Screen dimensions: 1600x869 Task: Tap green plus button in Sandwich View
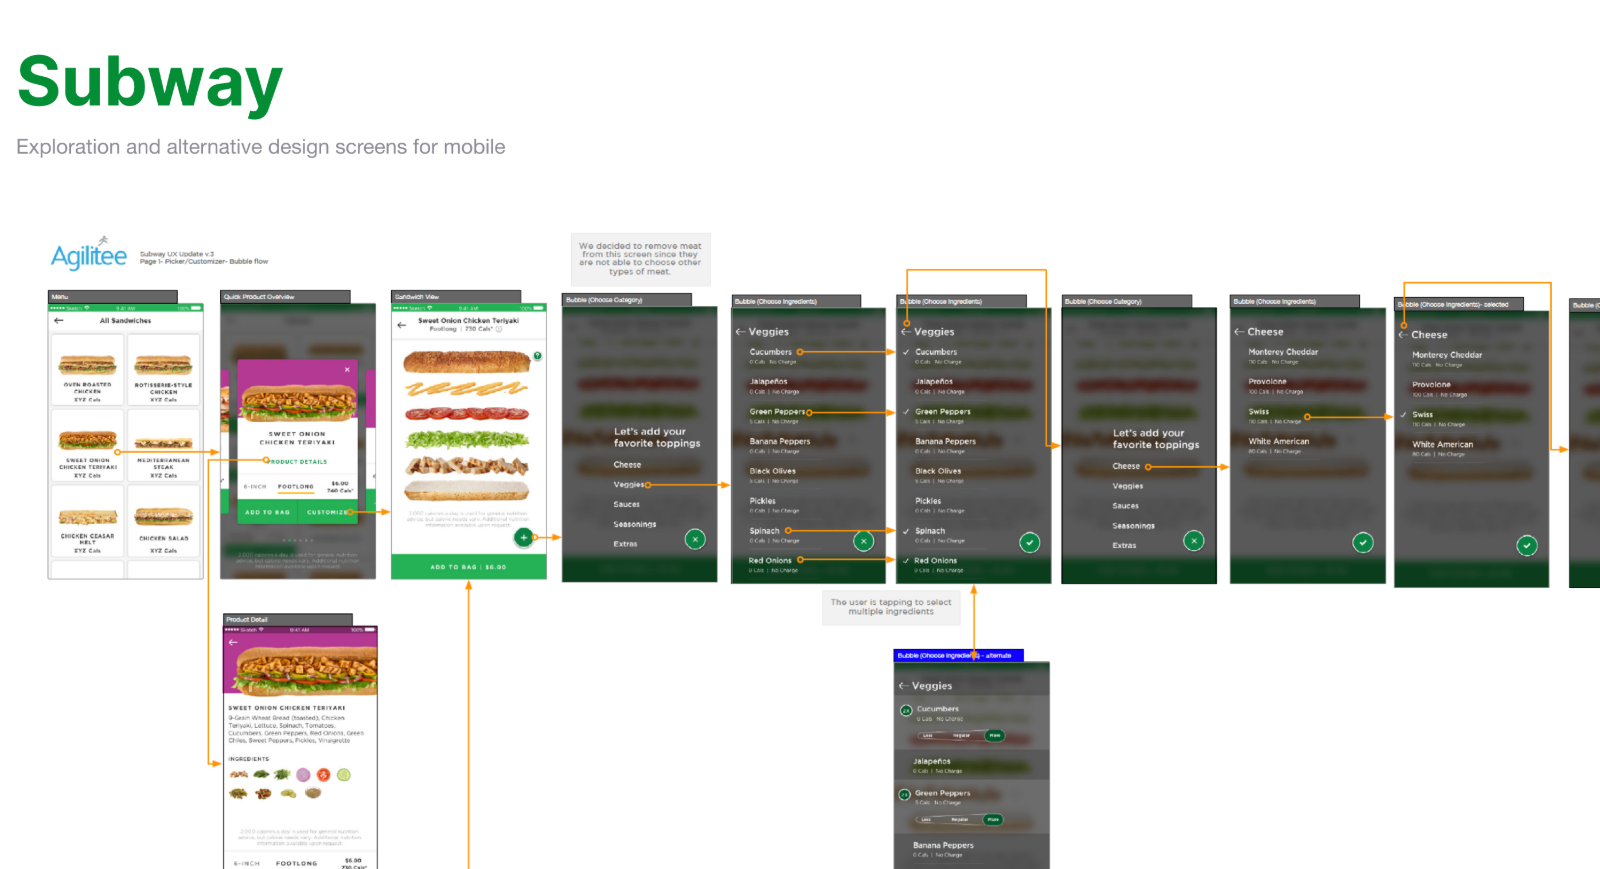coord(523,537)
